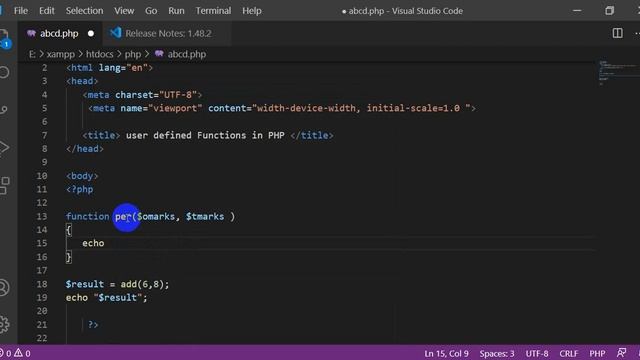Open the Go menu
640x360 pixels.
tap(151, 11)
